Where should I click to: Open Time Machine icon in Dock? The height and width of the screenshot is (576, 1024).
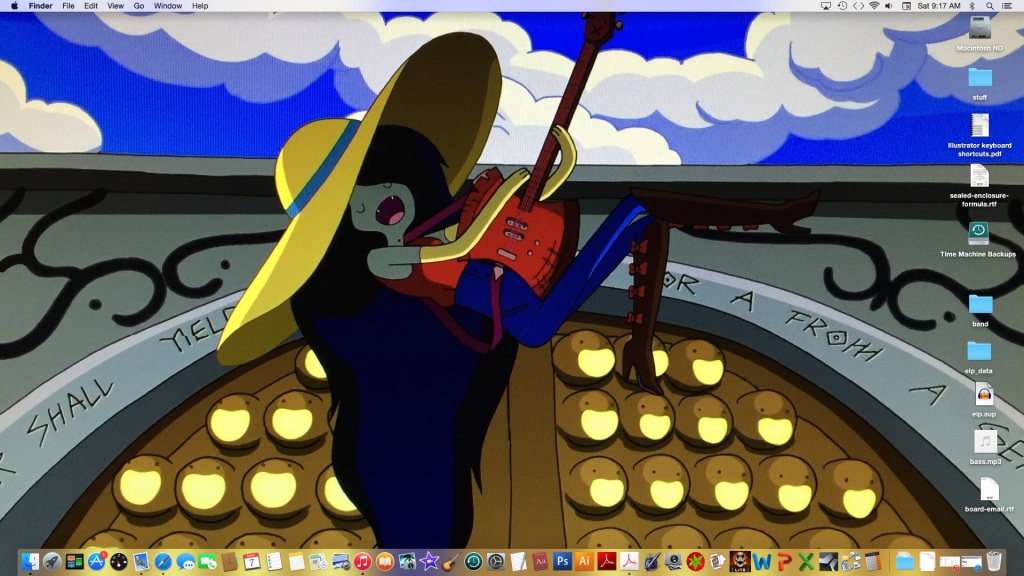pyautogui.click(x=473, y=562)
